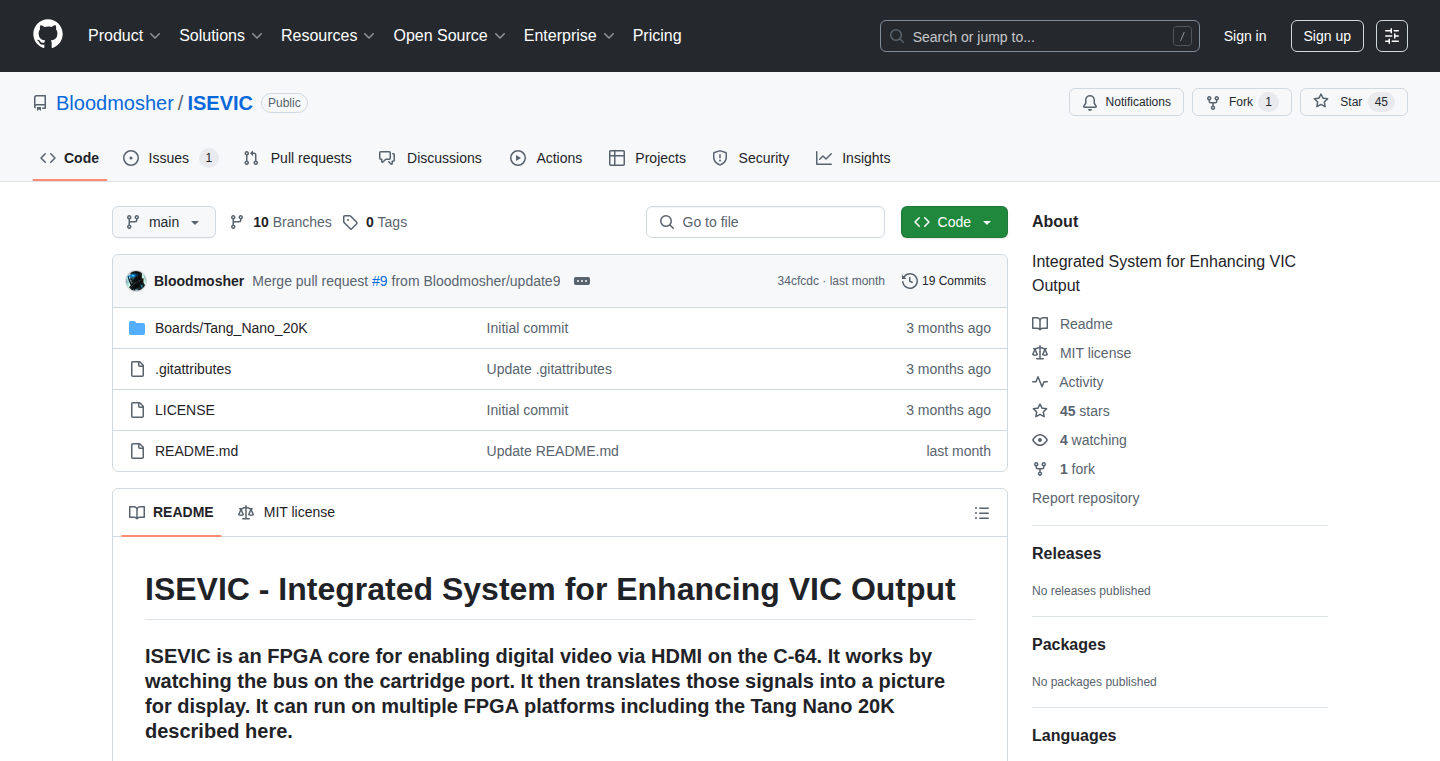
Task: Open the .gitattributes file
Action: (193, 369)
